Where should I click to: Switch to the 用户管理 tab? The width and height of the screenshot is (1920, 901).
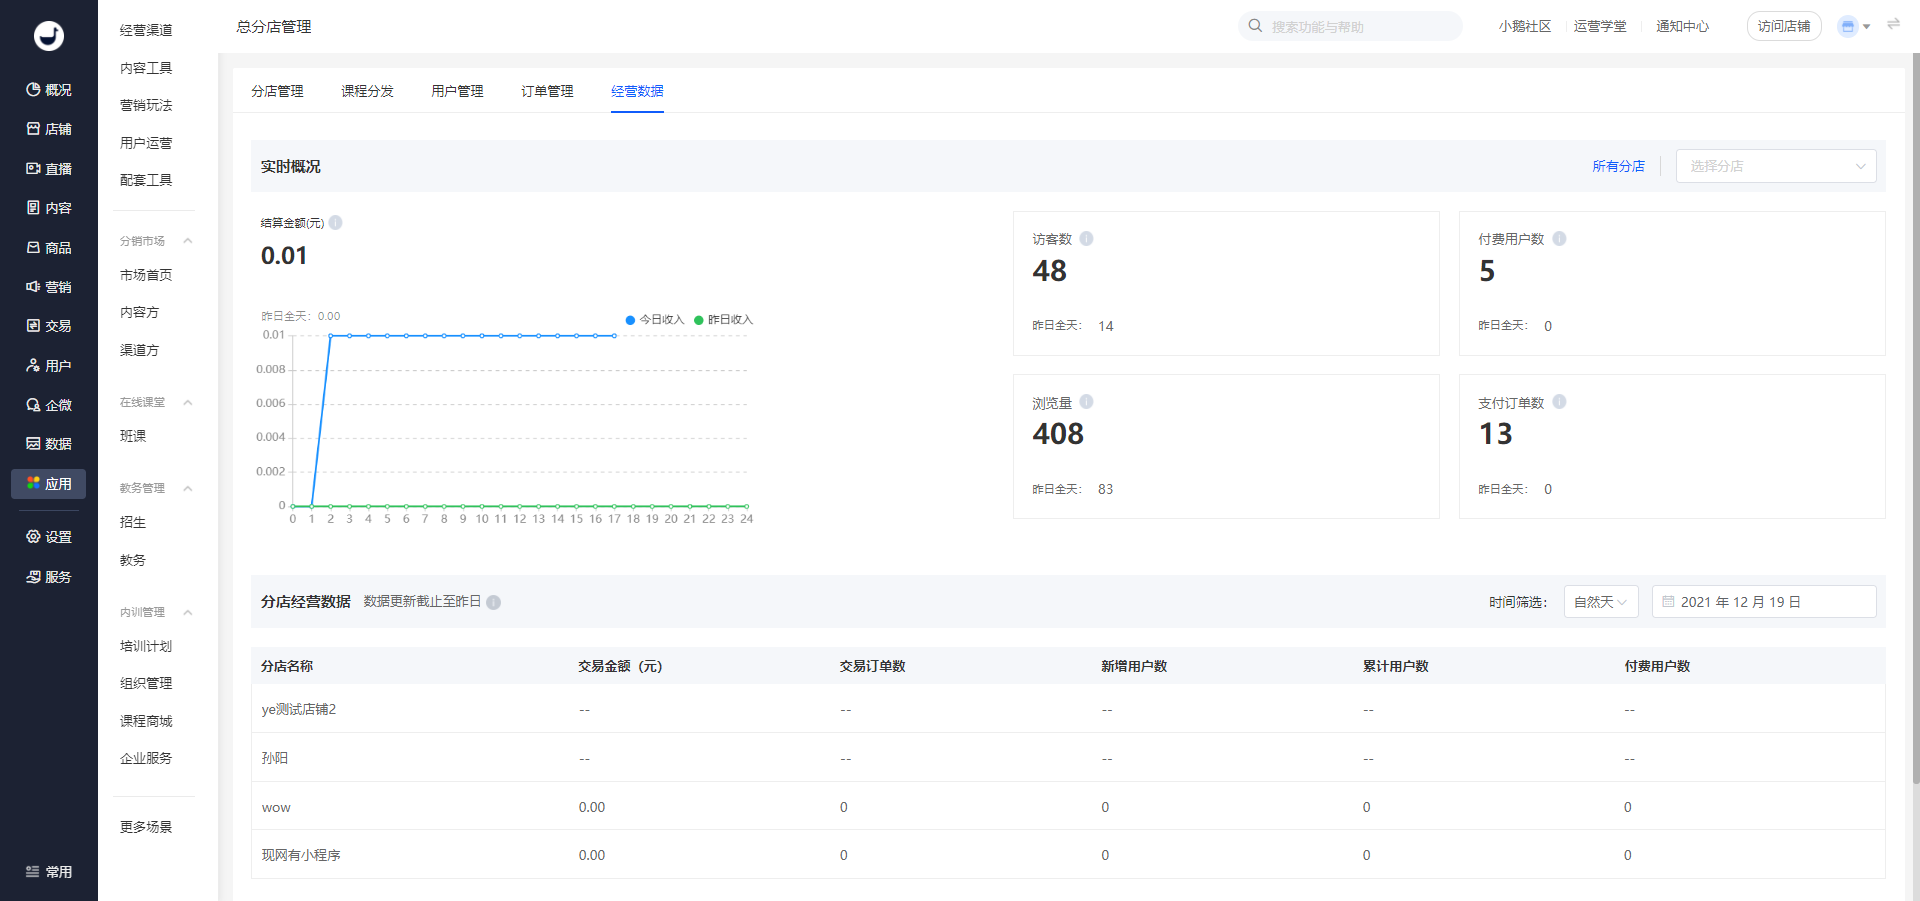(457, 91)
